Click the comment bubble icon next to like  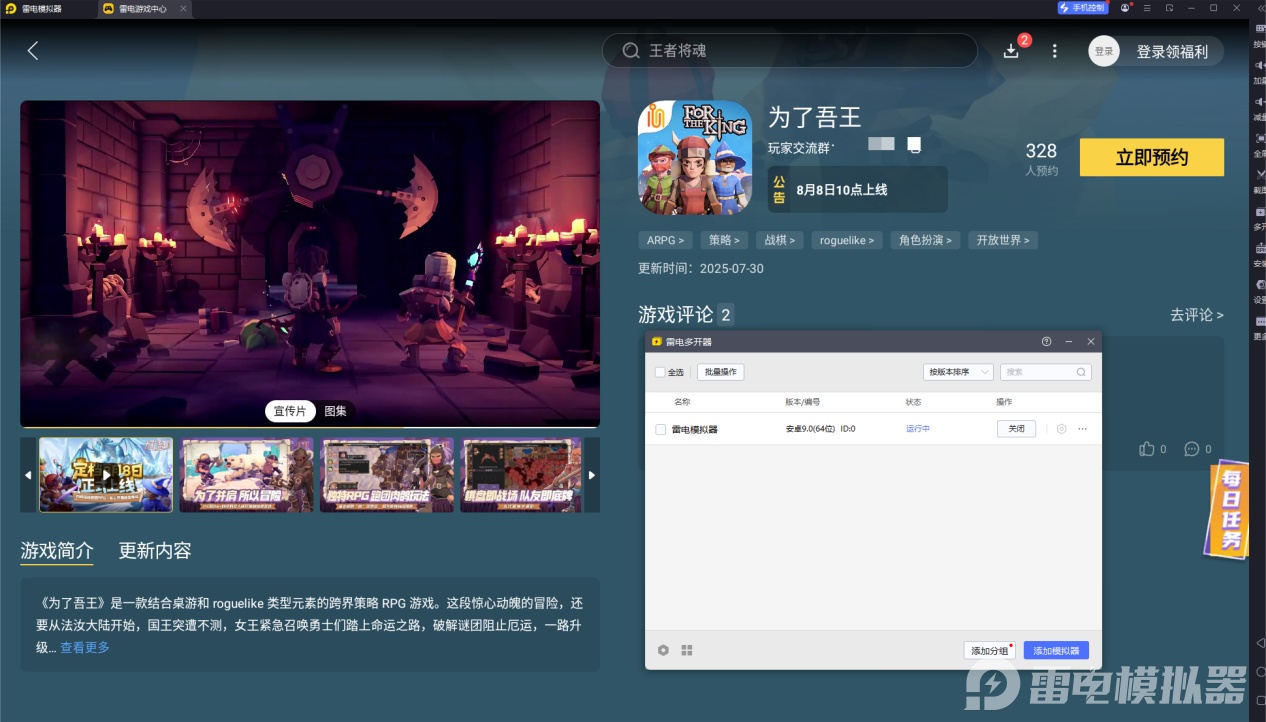(1190, 449)
